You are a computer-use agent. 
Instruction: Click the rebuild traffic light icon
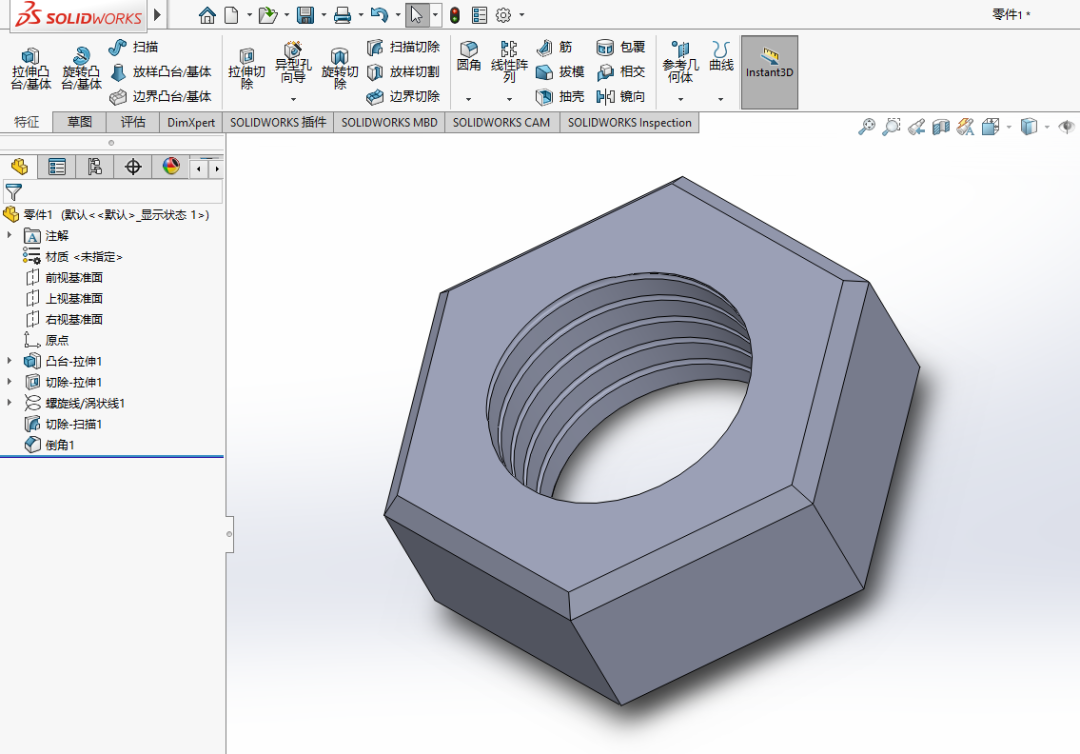[455, 15]
